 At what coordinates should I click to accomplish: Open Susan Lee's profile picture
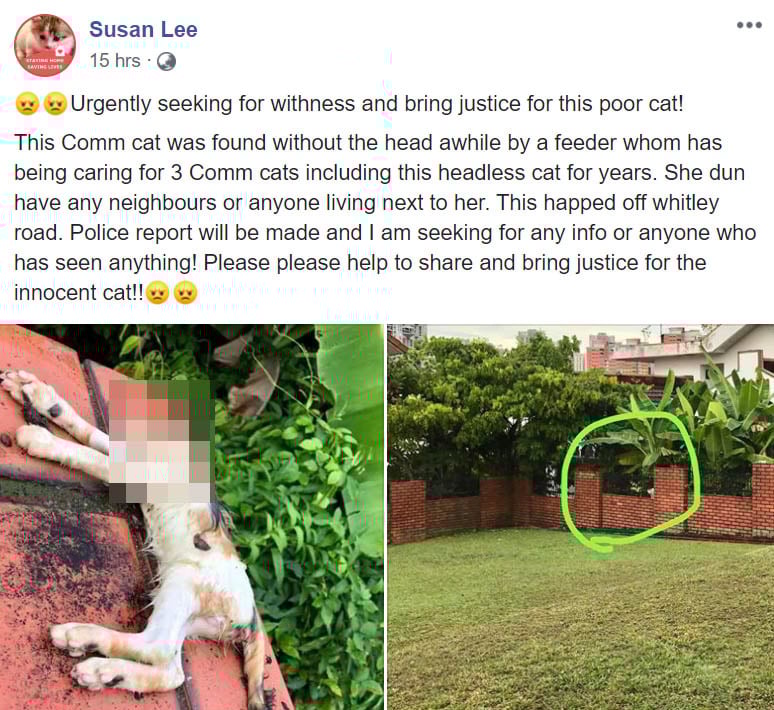[45, 45]
